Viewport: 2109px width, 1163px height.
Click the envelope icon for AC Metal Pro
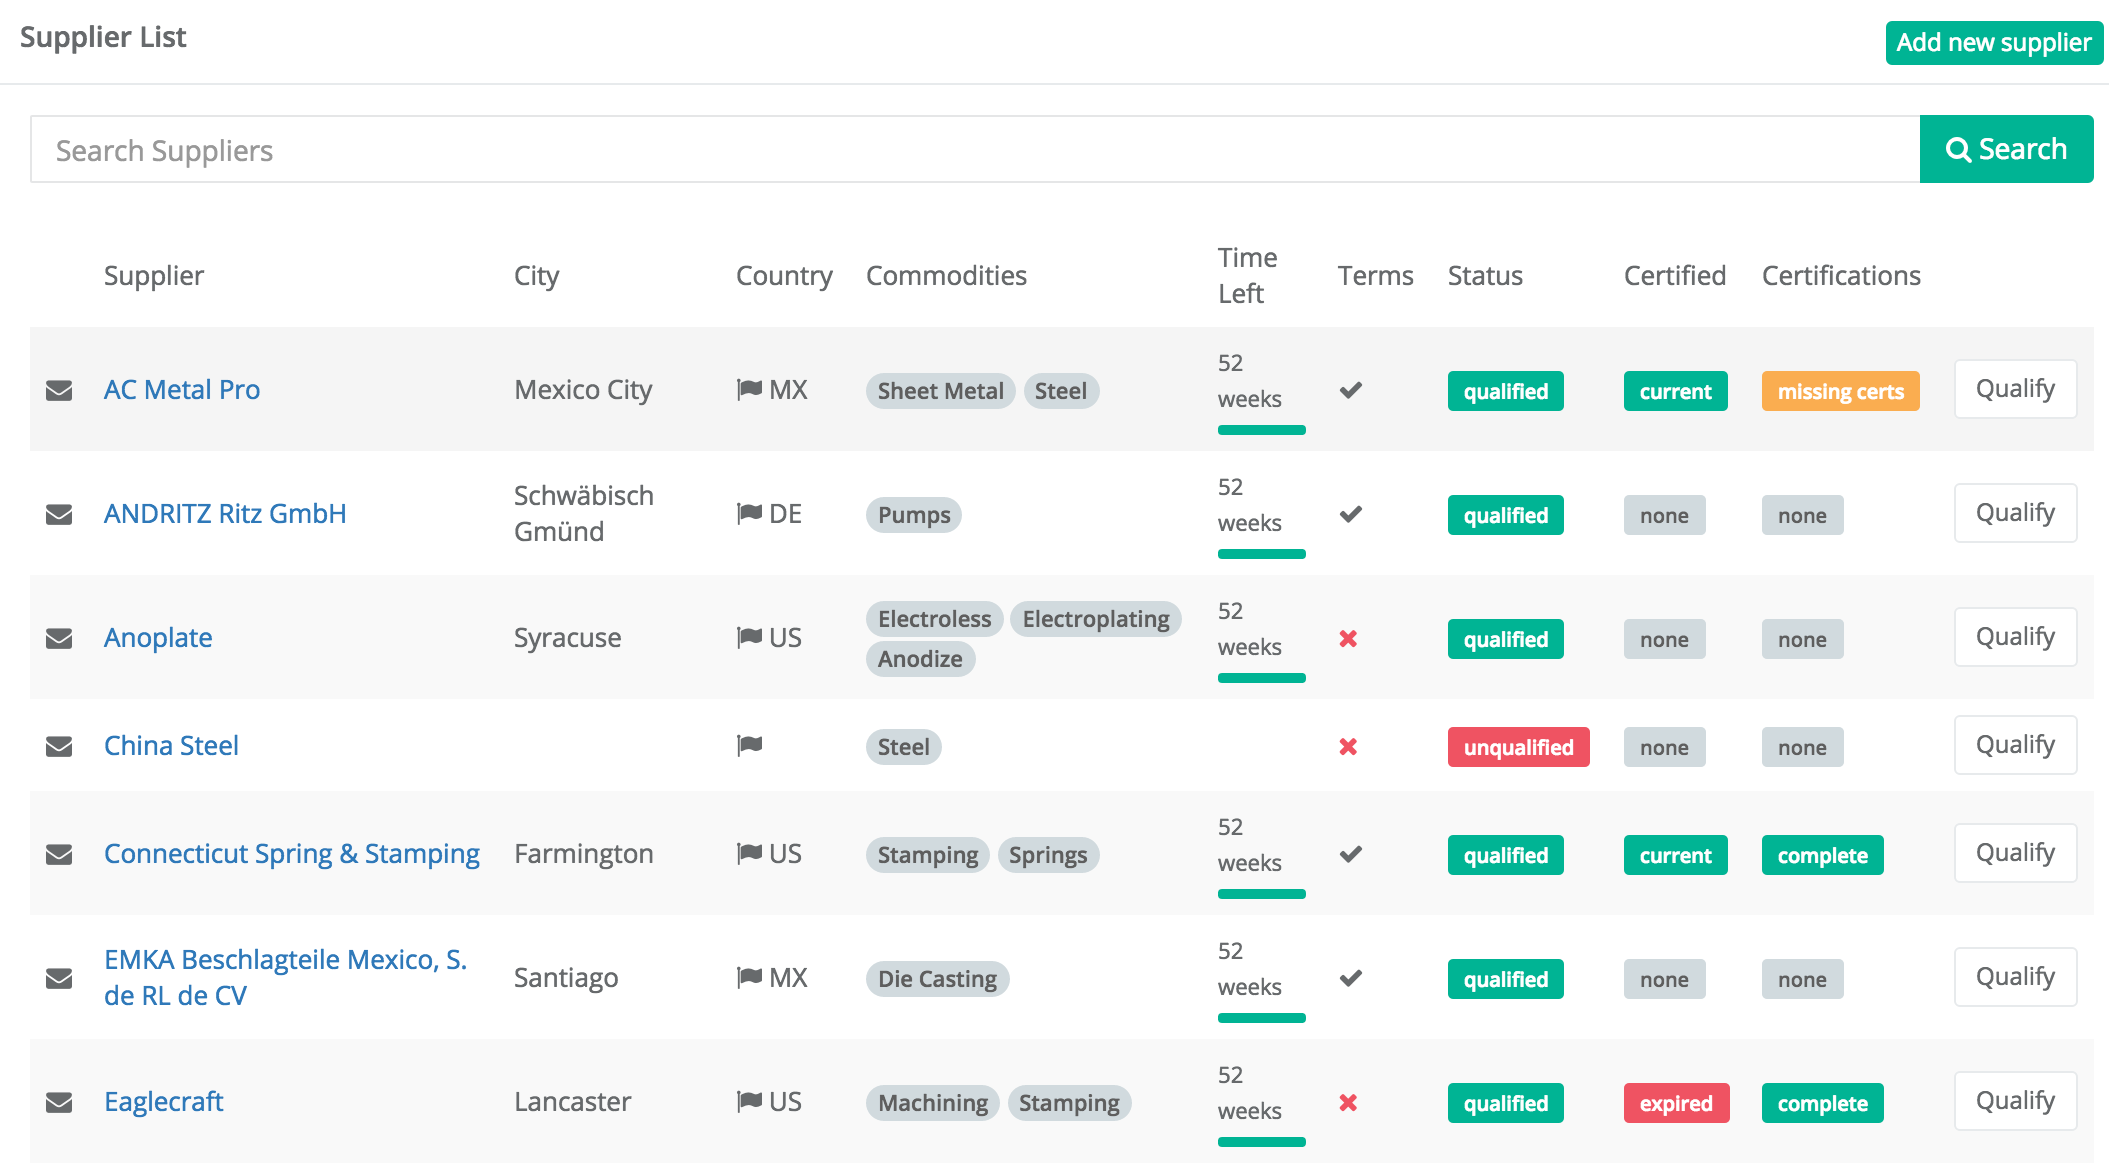(x=59, y=390)
